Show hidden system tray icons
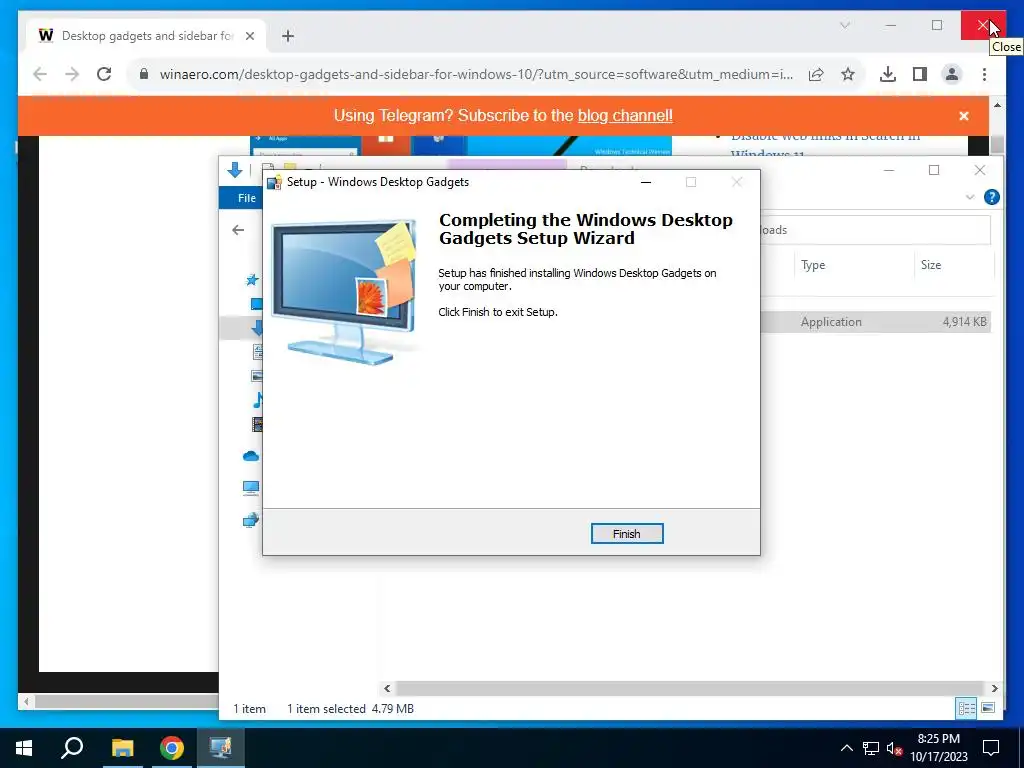Image resolution: width=1024 pixels, height=768 pixels. point(846,748)
